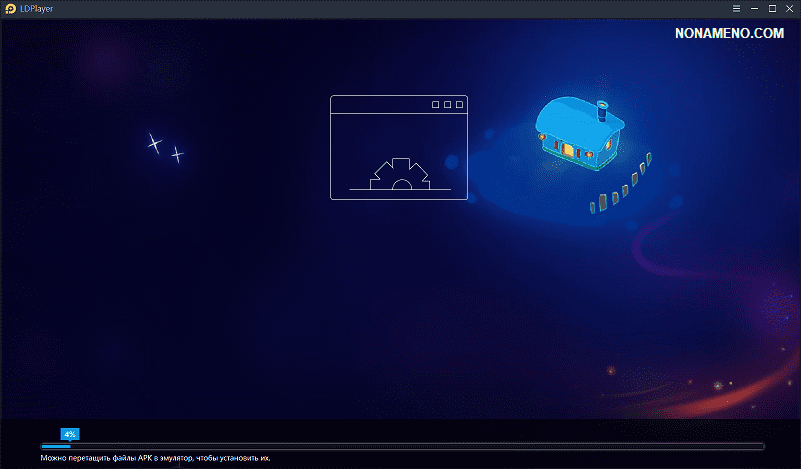Click the LDPlayer logo icon in title bar

(x=9, y=8)
